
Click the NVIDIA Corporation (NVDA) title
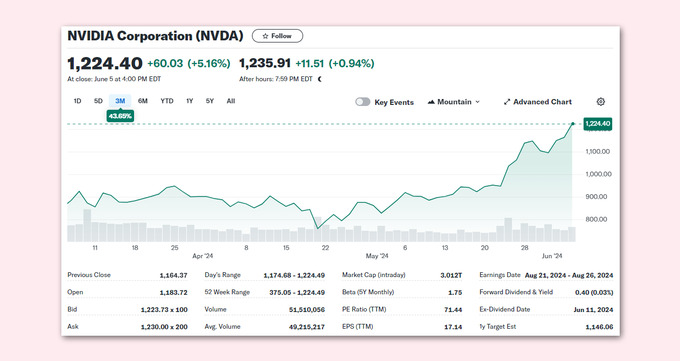coord(155,36)
